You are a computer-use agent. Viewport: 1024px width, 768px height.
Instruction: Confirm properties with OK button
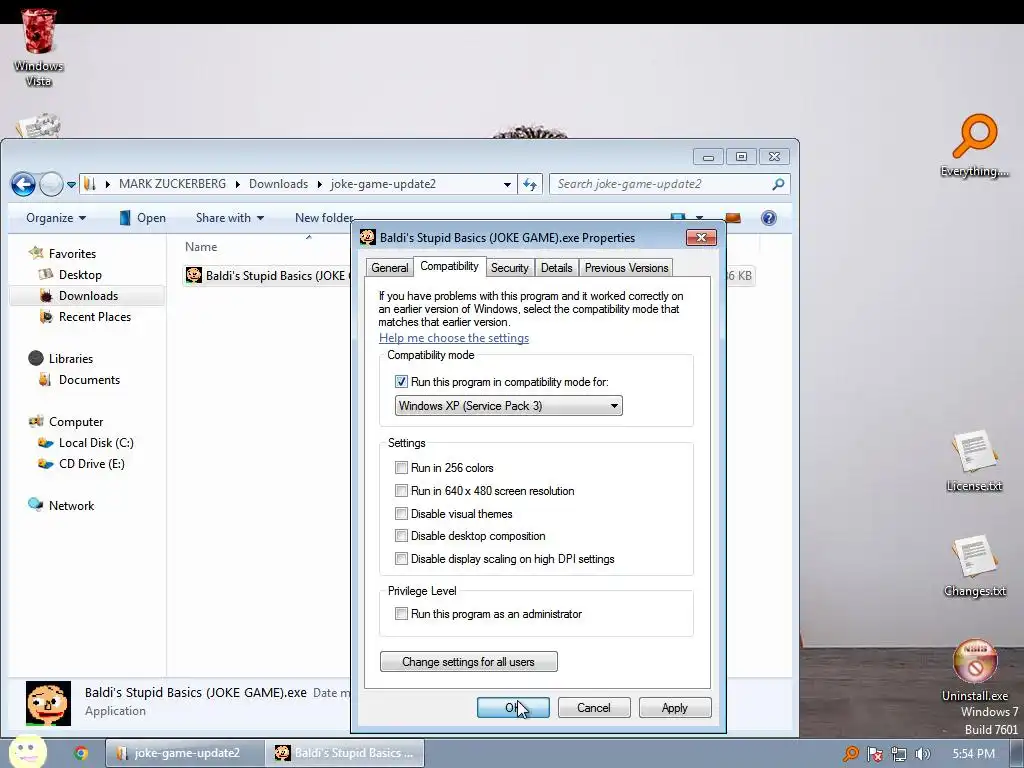(513, 708)
